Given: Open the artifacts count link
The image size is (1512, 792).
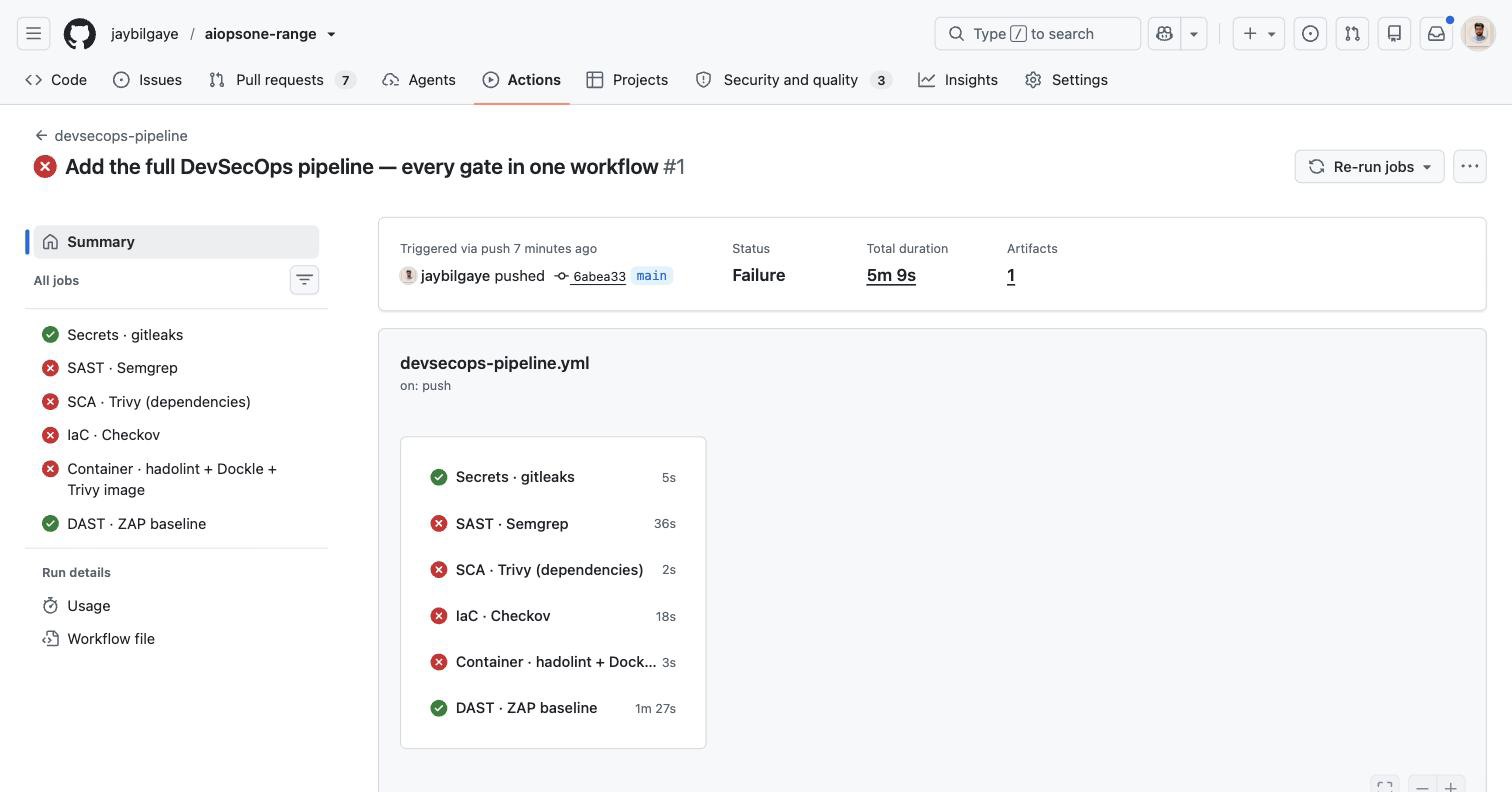Looking at the screenshot, I should click(x=1011, y=275).
